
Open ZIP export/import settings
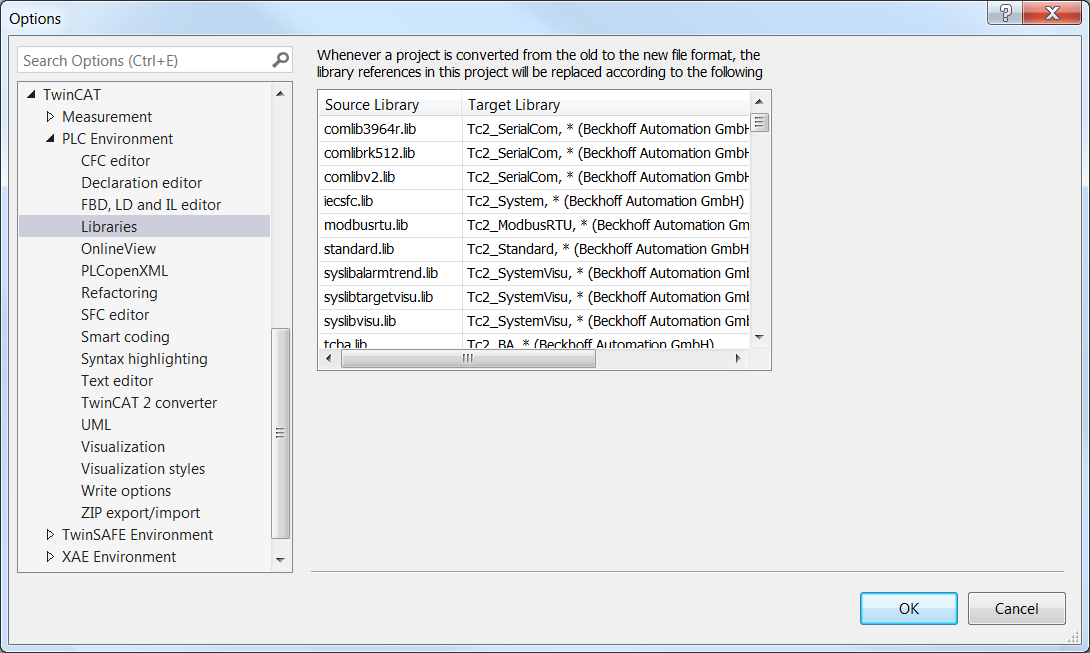coord(140,513)
